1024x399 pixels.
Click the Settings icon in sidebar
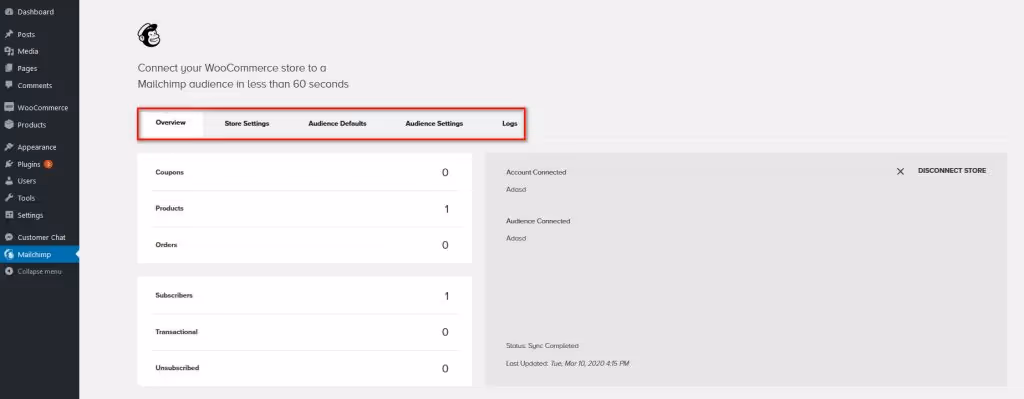8,215
